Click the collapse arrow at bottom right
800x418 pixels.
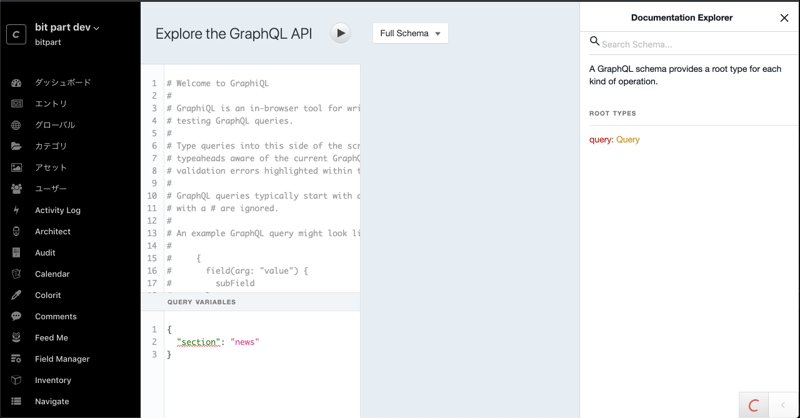(x=783, y=405)
